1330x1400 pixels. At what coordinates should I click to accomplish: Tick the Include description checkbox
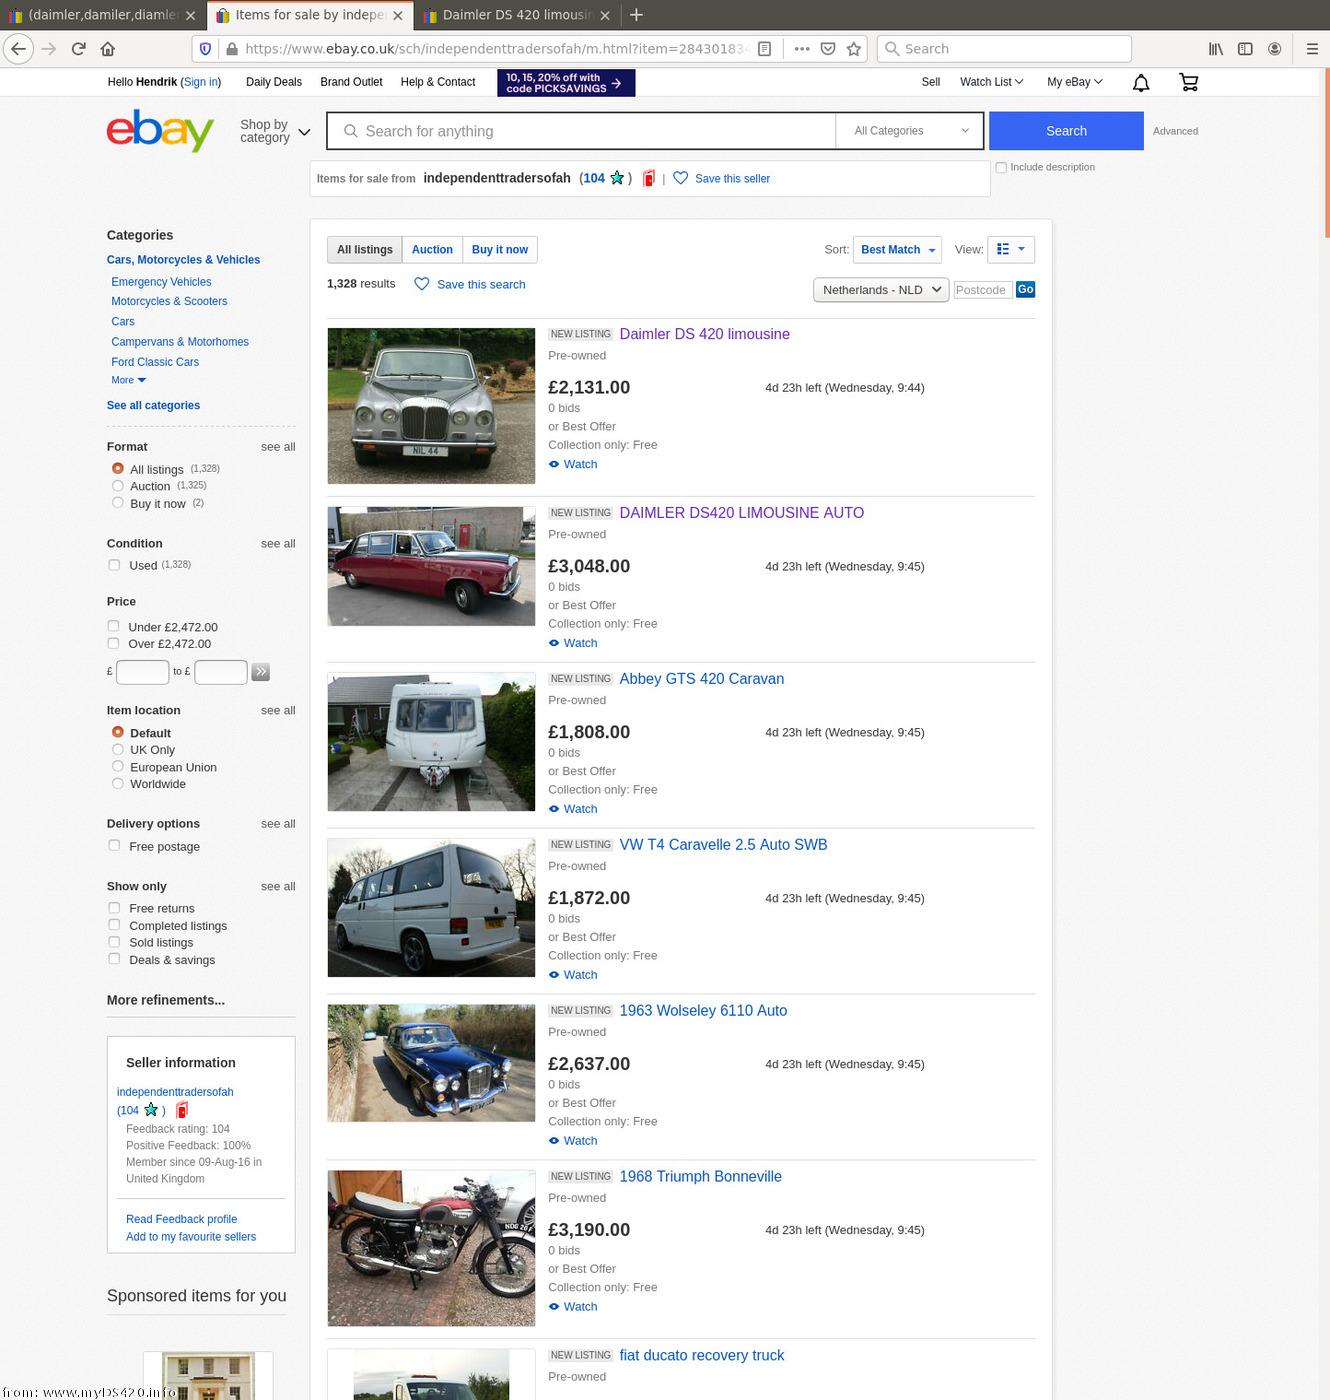point(1001,167)
